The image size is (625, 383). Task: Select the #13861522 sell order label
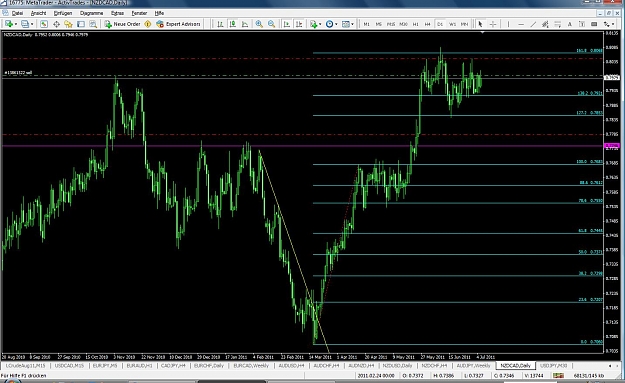(18, 73)
